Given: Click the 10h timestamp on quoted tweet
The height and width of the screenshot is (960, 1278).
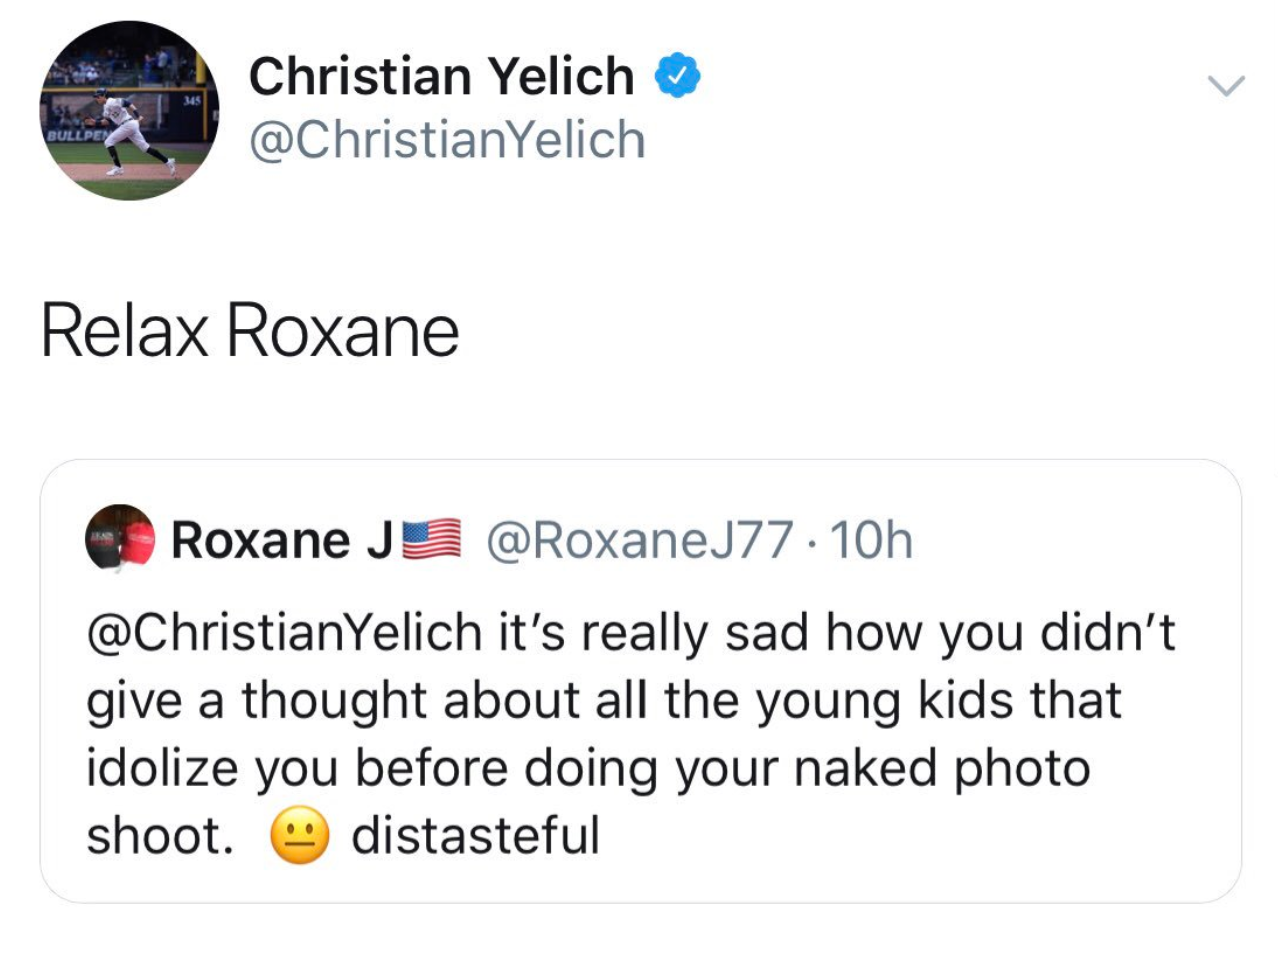Looking at the screenshot, I should 871,540.
